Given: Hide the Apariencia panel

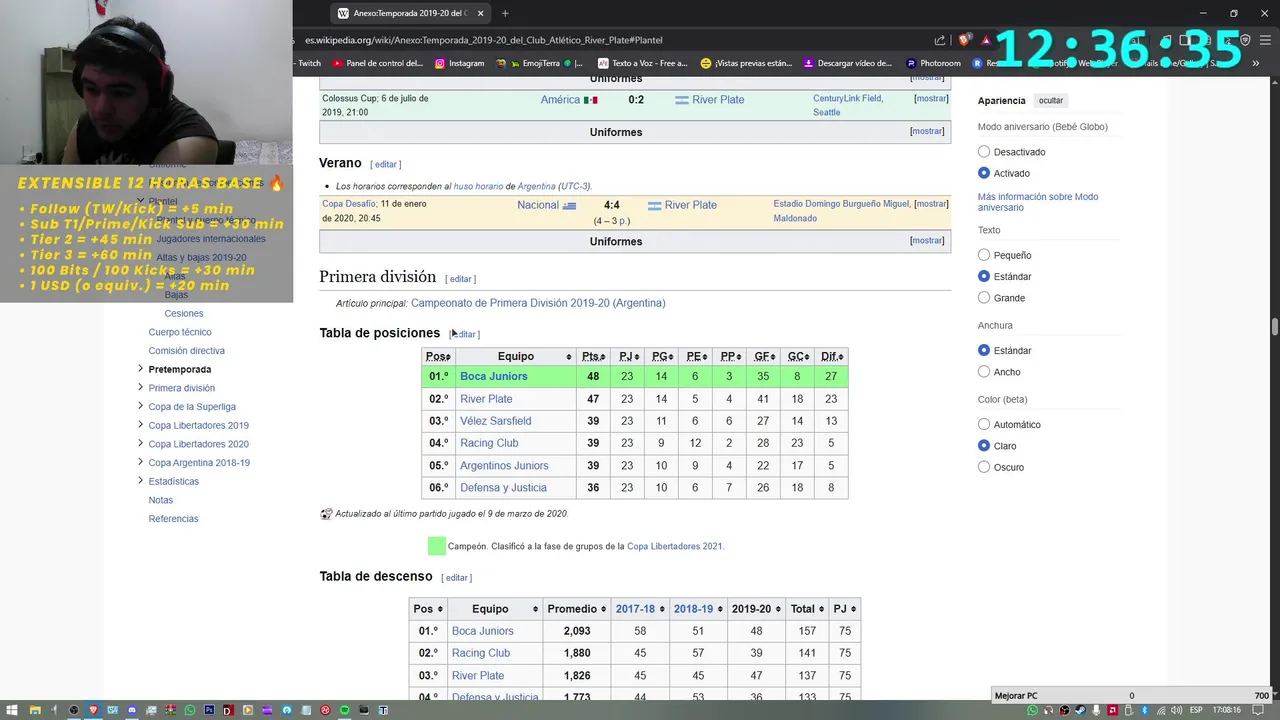Looking at the screenshot, I should point(1051,101).
